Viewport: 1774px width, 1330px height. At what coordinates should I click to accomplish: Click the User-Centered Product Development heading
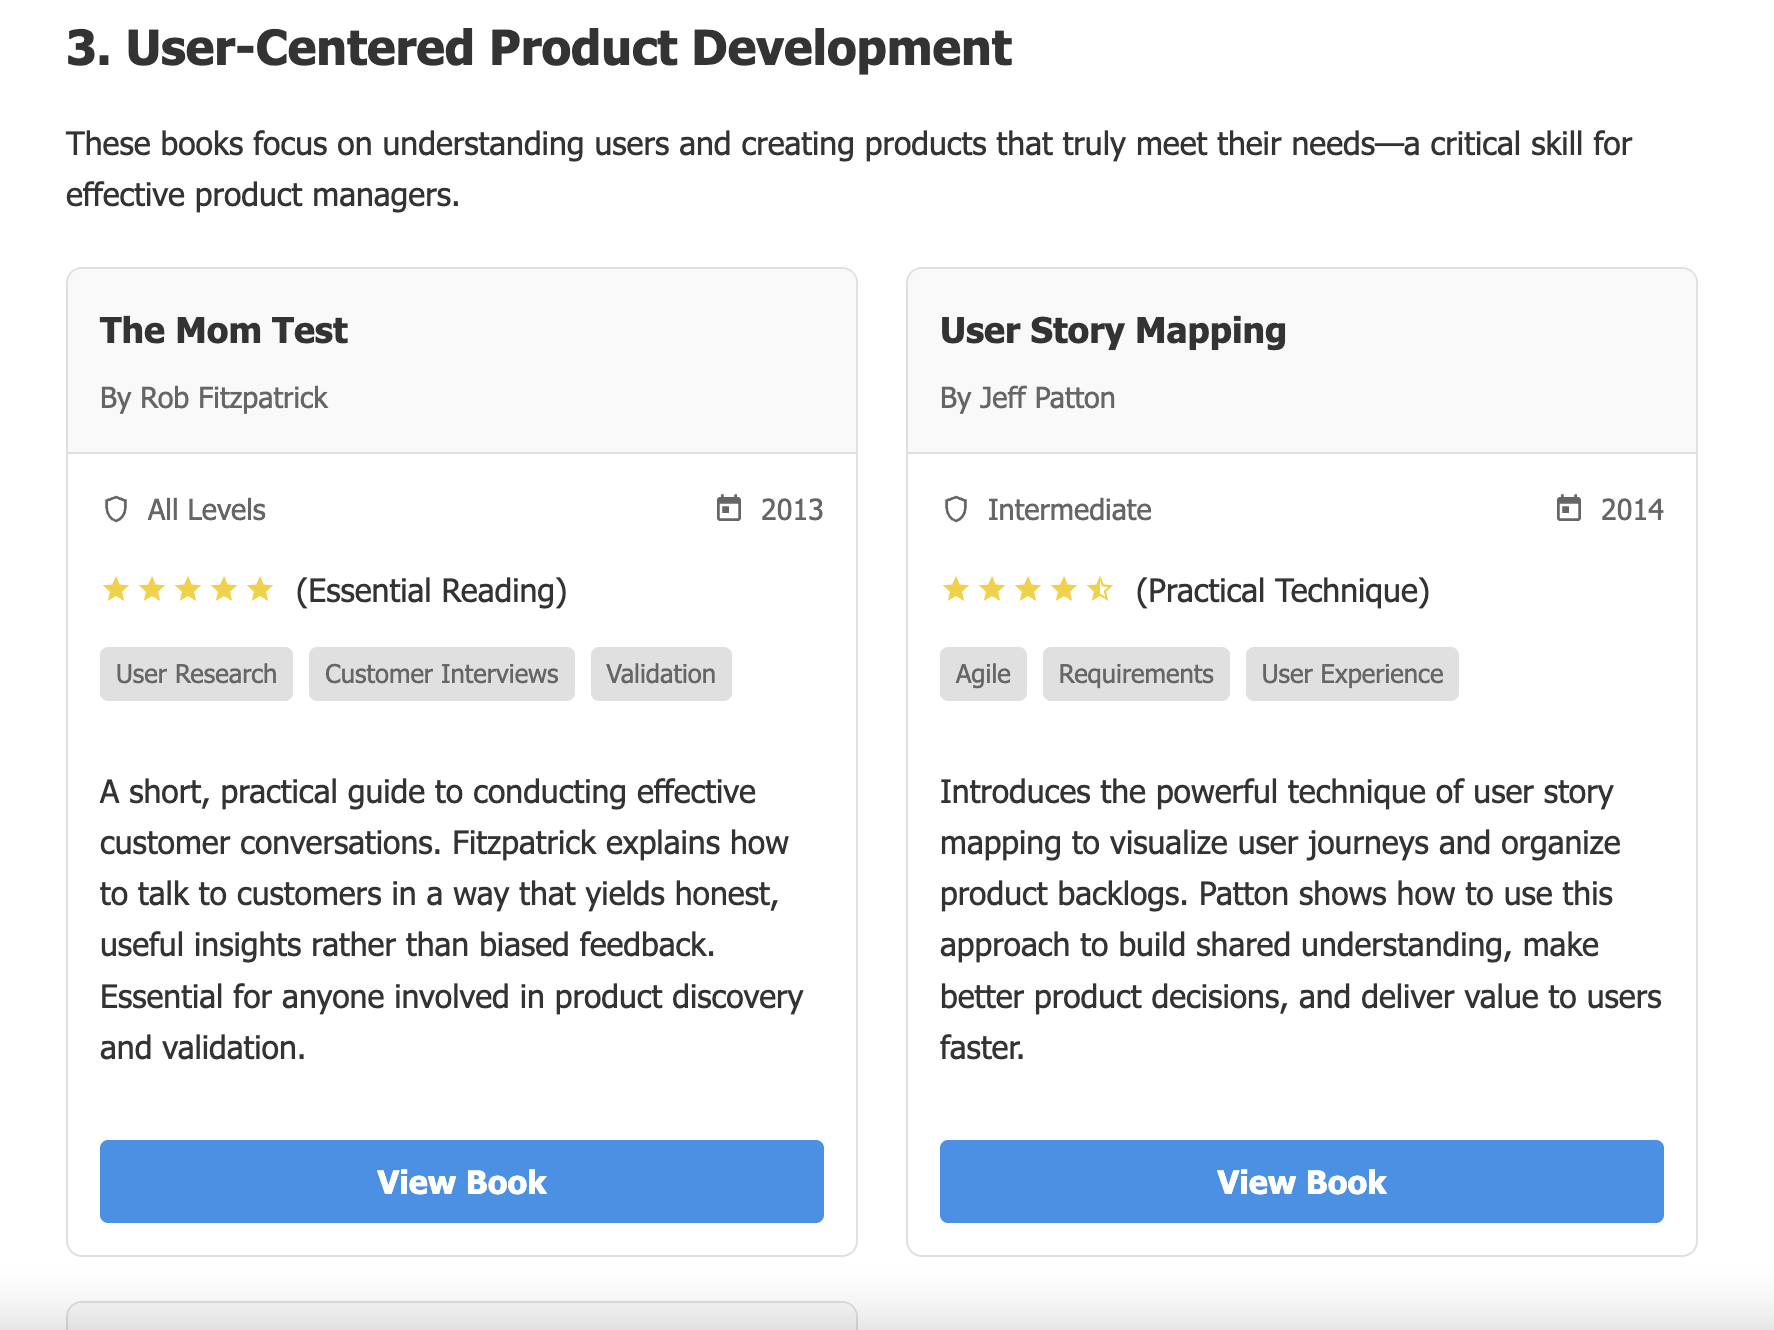539,48
